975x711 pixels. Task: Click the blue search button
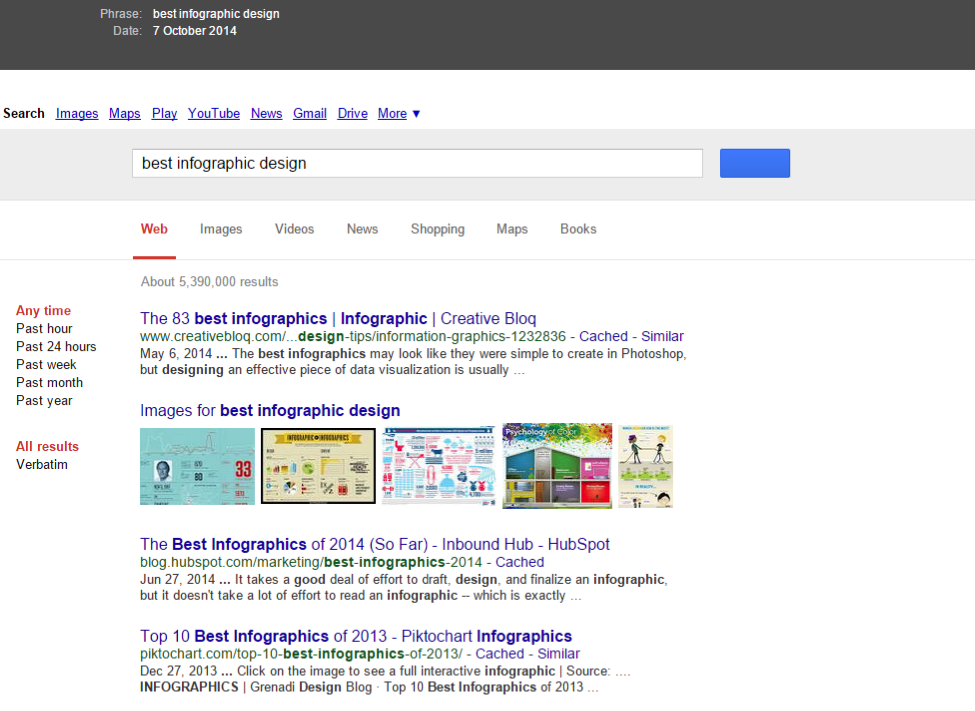coord(755,163)
